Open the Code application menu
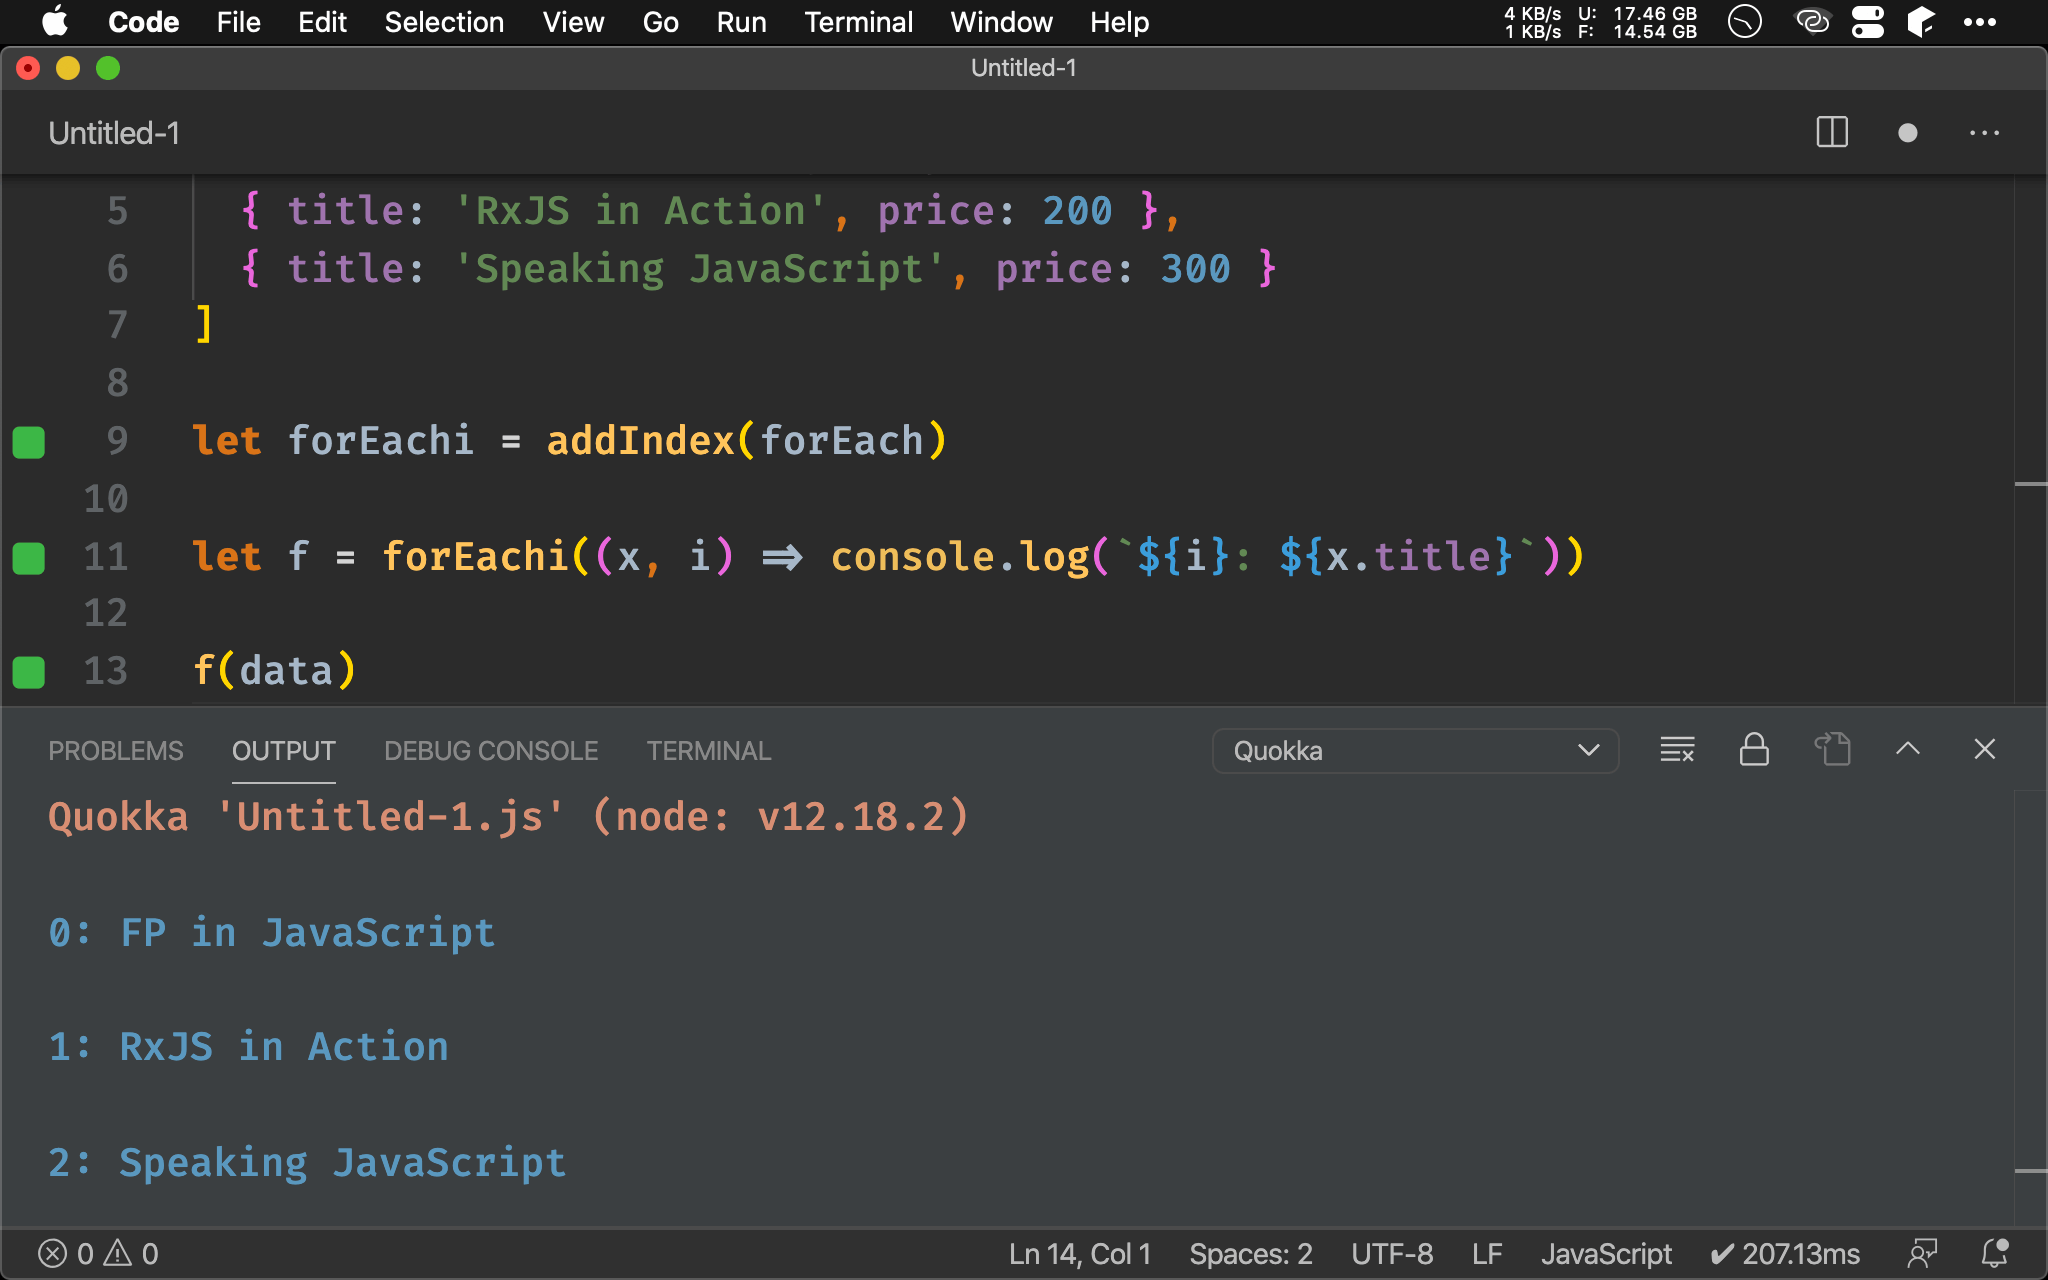 pos(143,22)
